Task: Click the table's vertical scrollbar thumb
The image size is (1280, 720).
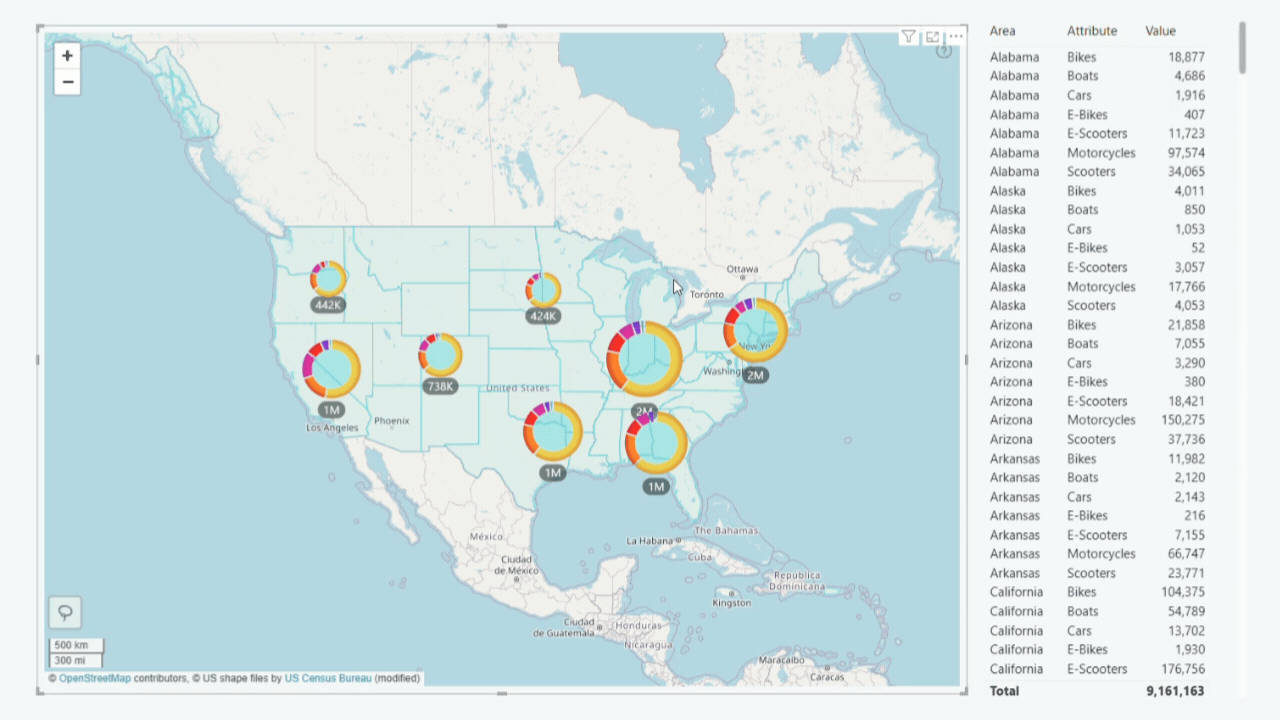Action: coord(1242,47)
